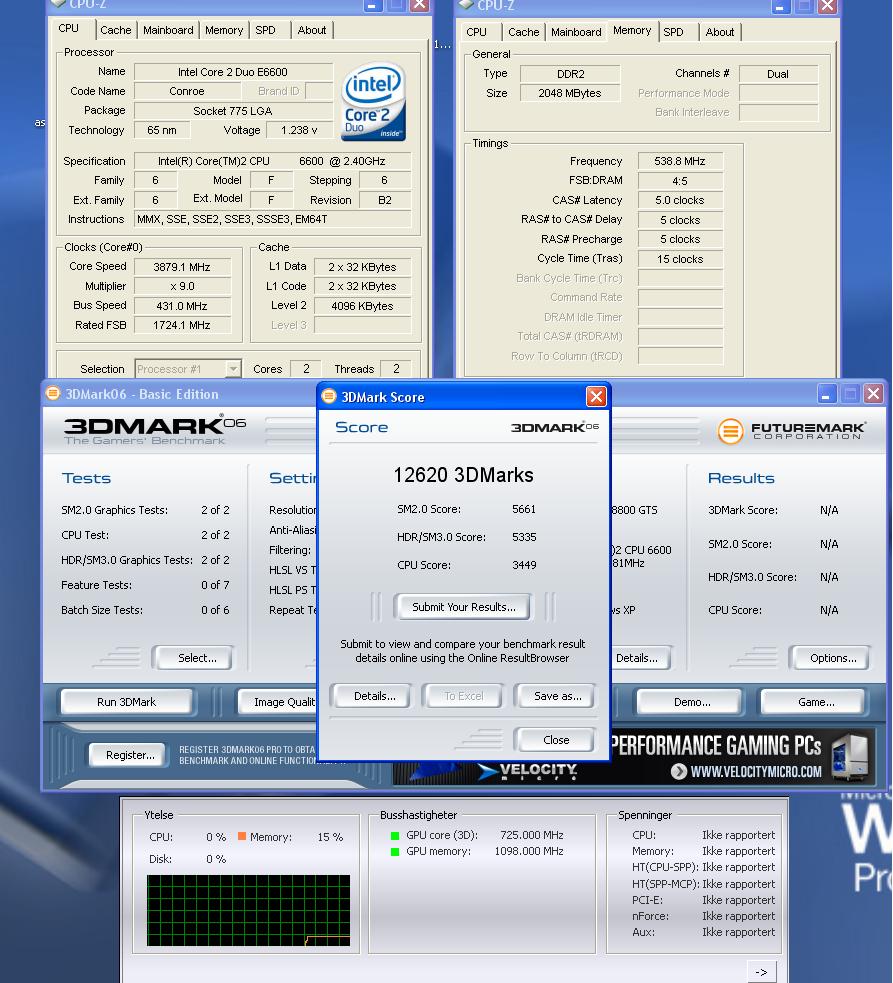Click the Feature Tests 0 of 7 row

coord(145,585)
